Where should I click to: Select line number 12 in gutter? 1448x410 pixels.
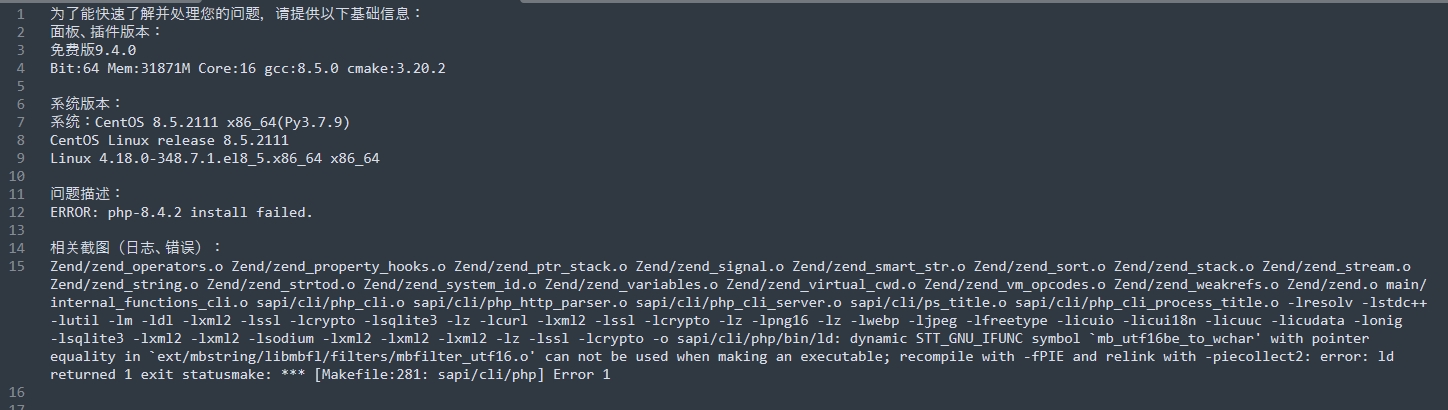click(17, 212)
